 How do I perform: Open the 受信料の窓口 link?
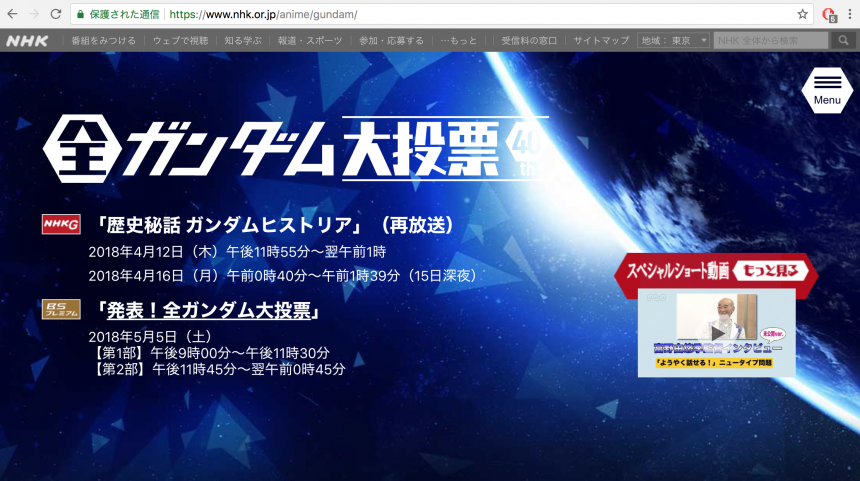[x=529, y=41]
